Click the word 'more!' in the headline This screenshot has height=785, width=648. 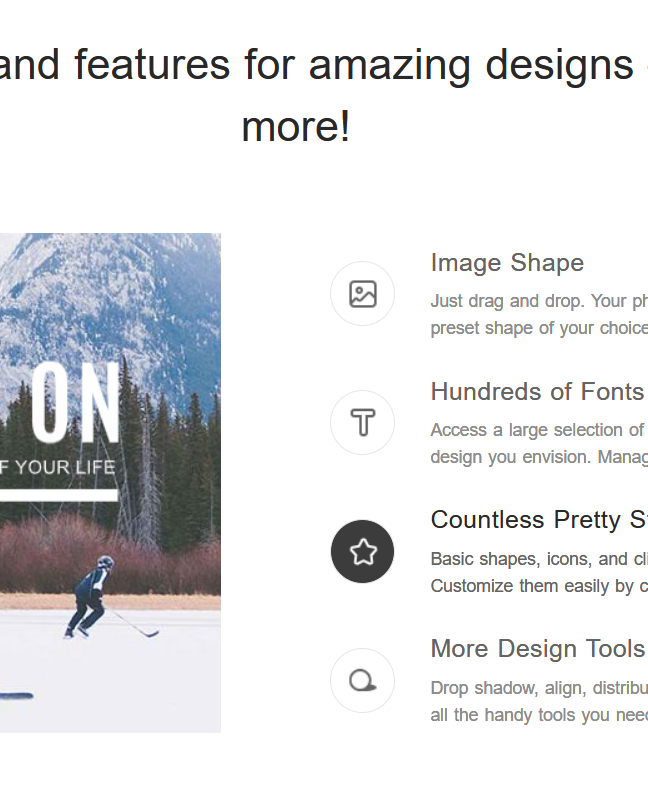[x=296, y=127]
